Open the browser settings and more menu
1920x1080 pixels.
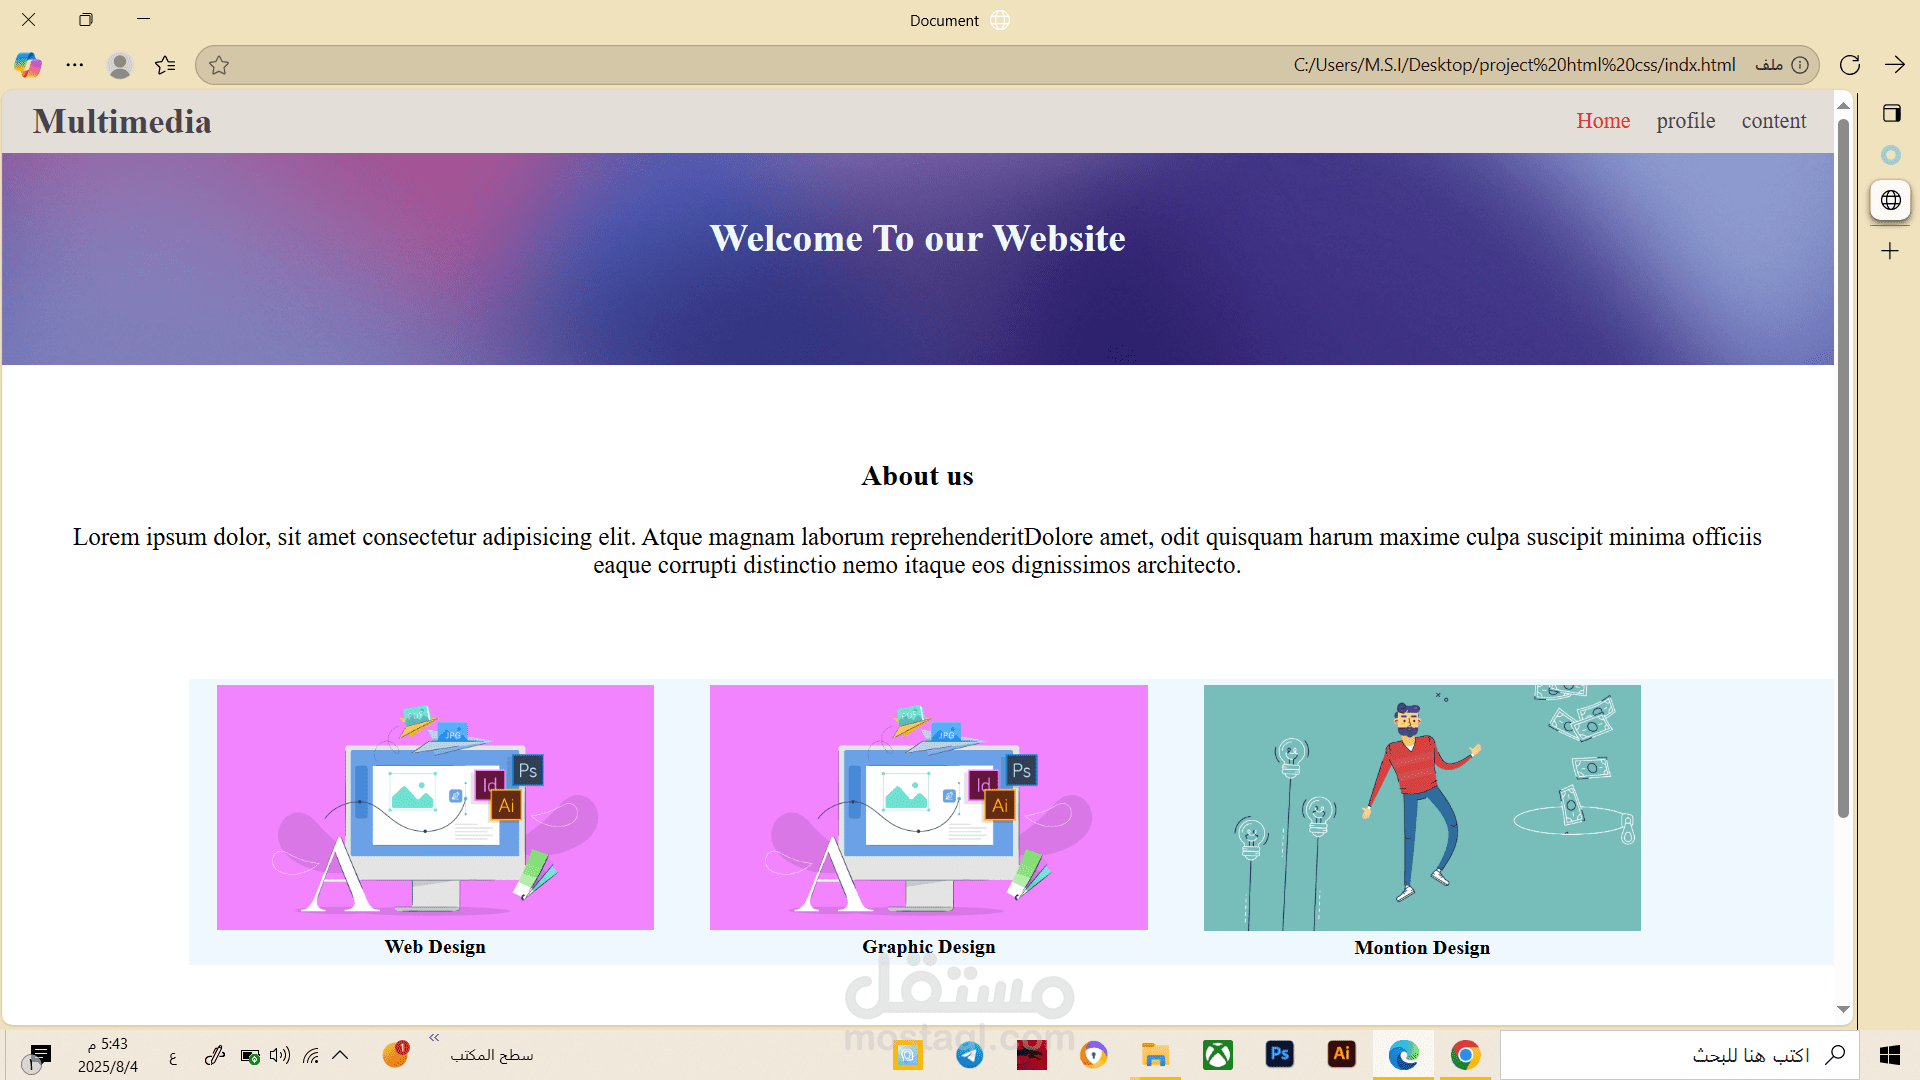point(75,65)
